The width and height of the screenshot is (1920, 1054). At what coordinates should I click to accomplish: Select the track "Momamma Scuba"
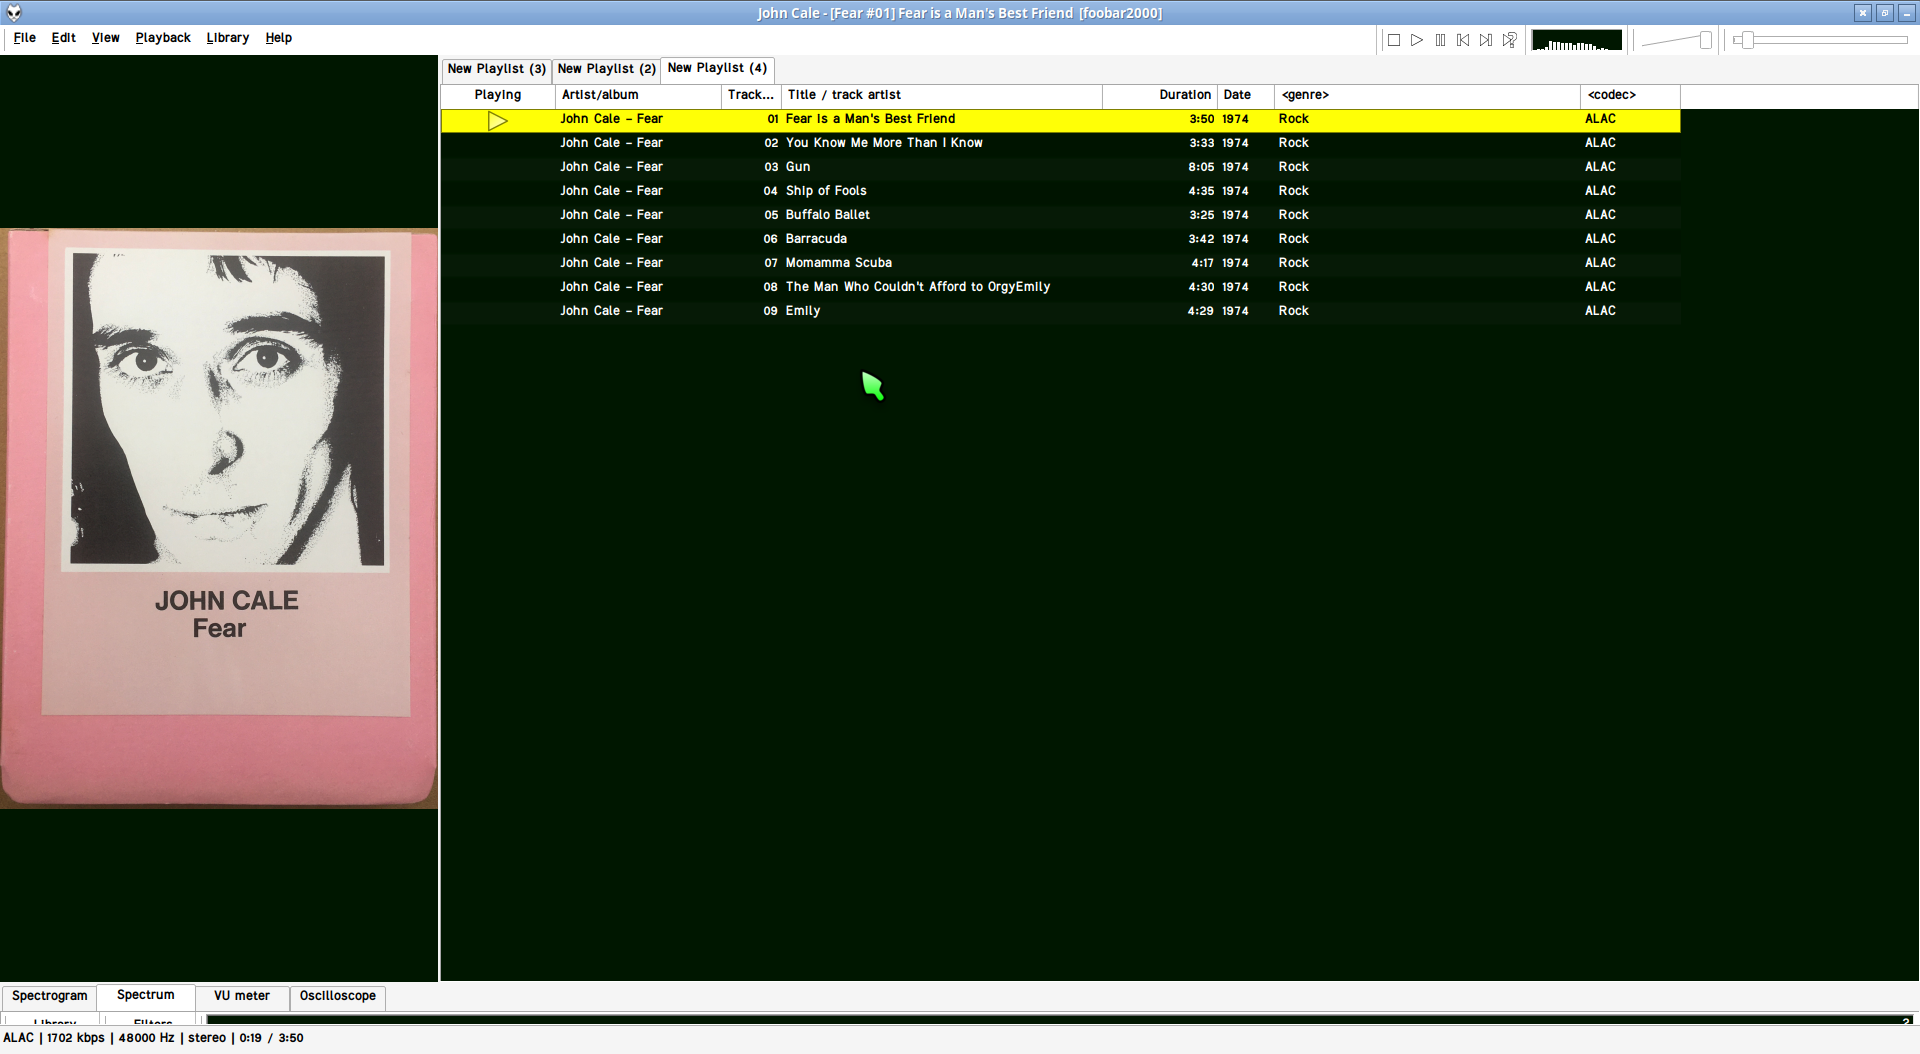click(1060, 263)
